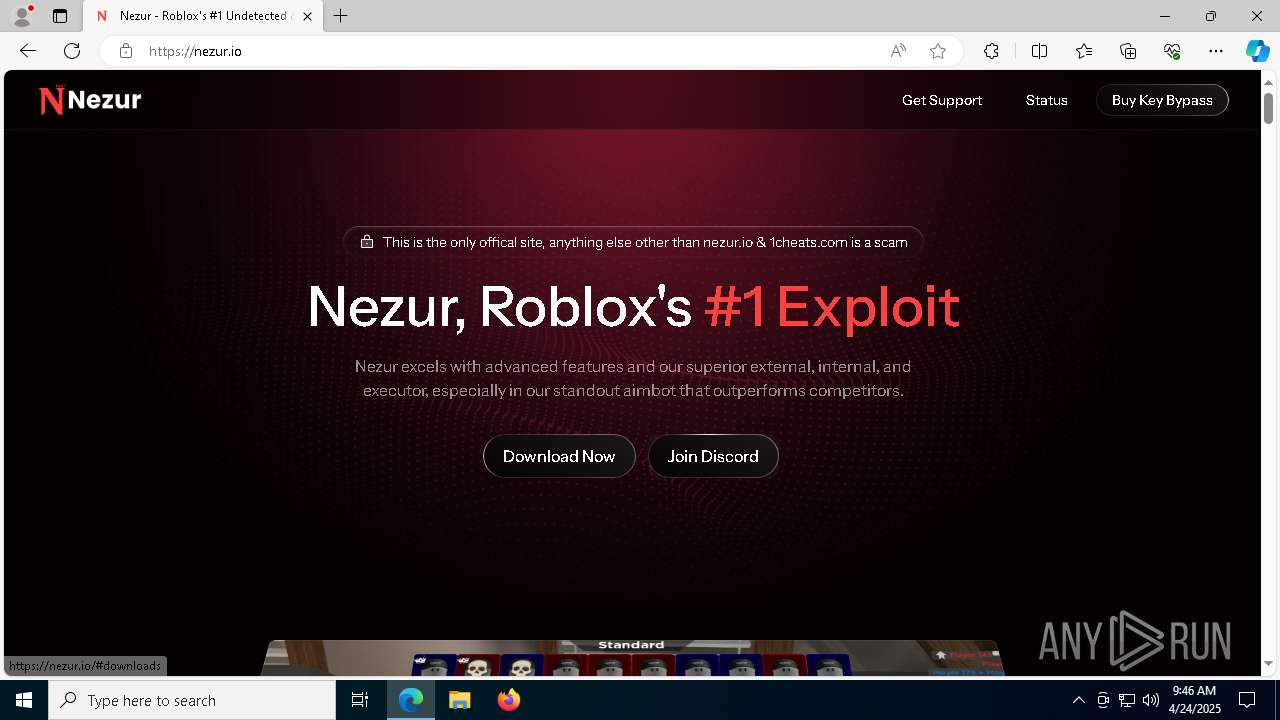Open the network tray icon
The image size is (1280, 720).
click(x=1127, y=700)
